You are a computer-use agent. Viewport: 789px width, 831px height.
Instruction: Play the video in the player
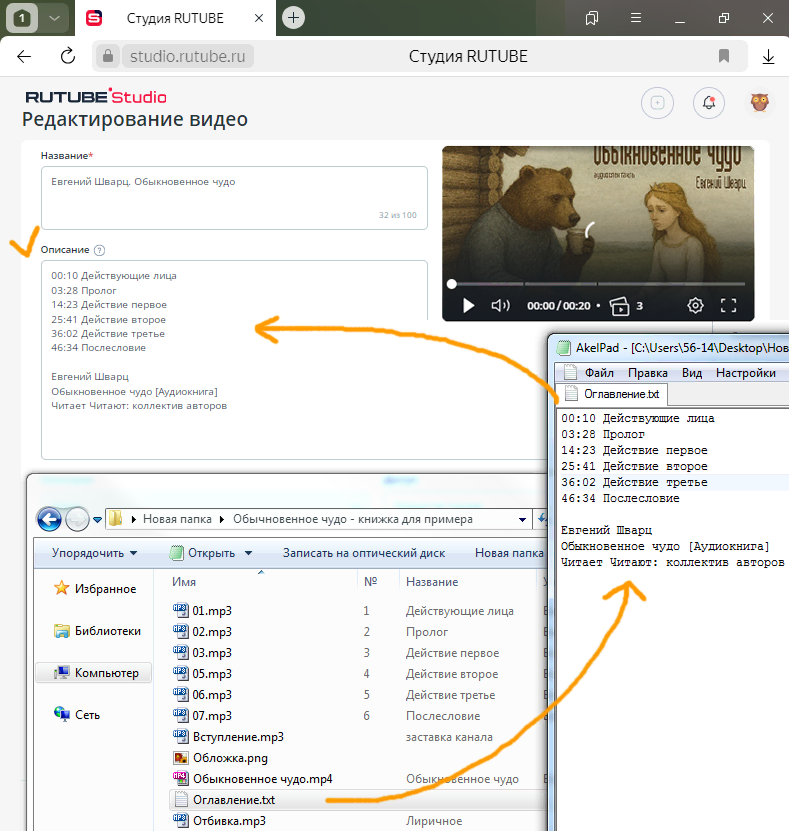tap(468, 306)
